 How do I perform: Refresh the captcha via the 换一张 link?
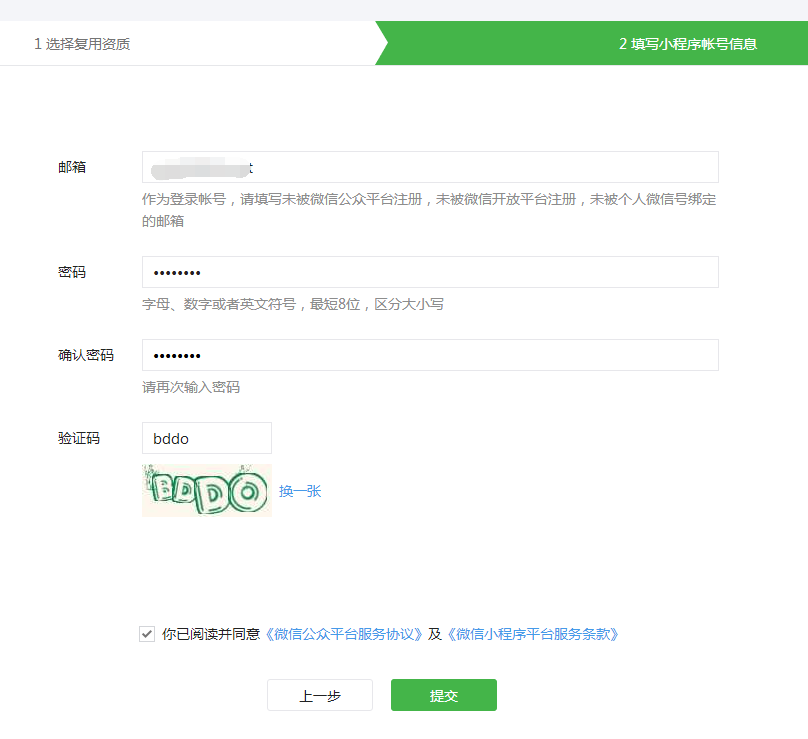(x=300, y=491)
